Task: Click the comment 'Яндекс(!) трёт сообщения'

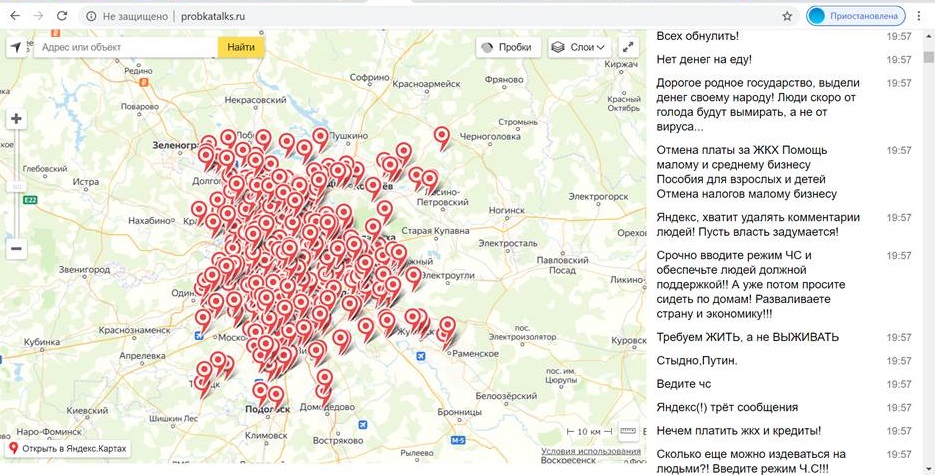Action: [x=727, y=407]
